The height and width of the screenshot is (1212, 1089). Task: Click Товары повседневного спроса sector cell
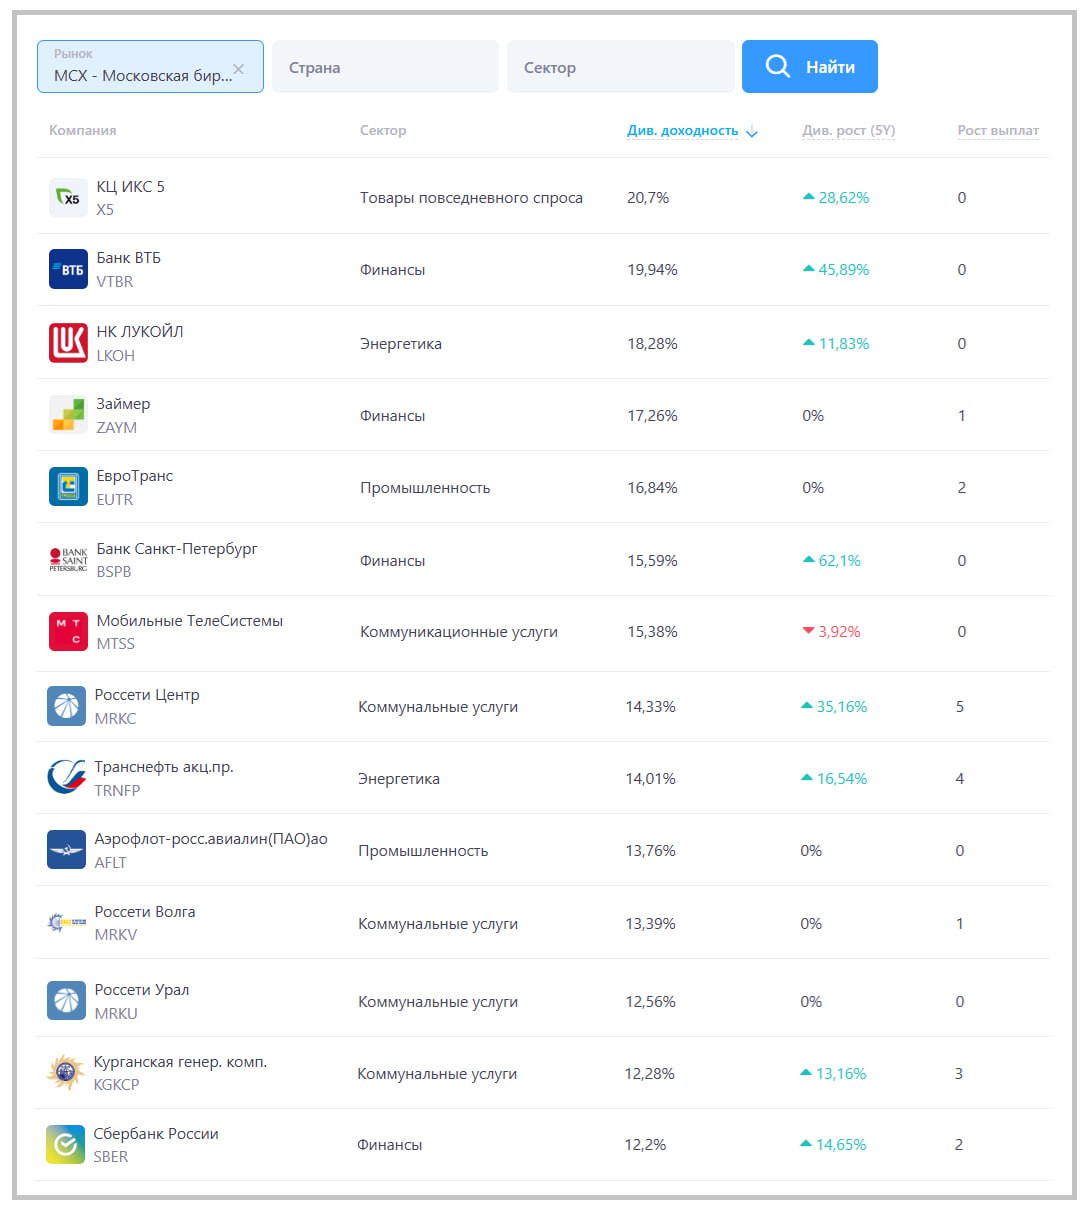coord(471,198)
